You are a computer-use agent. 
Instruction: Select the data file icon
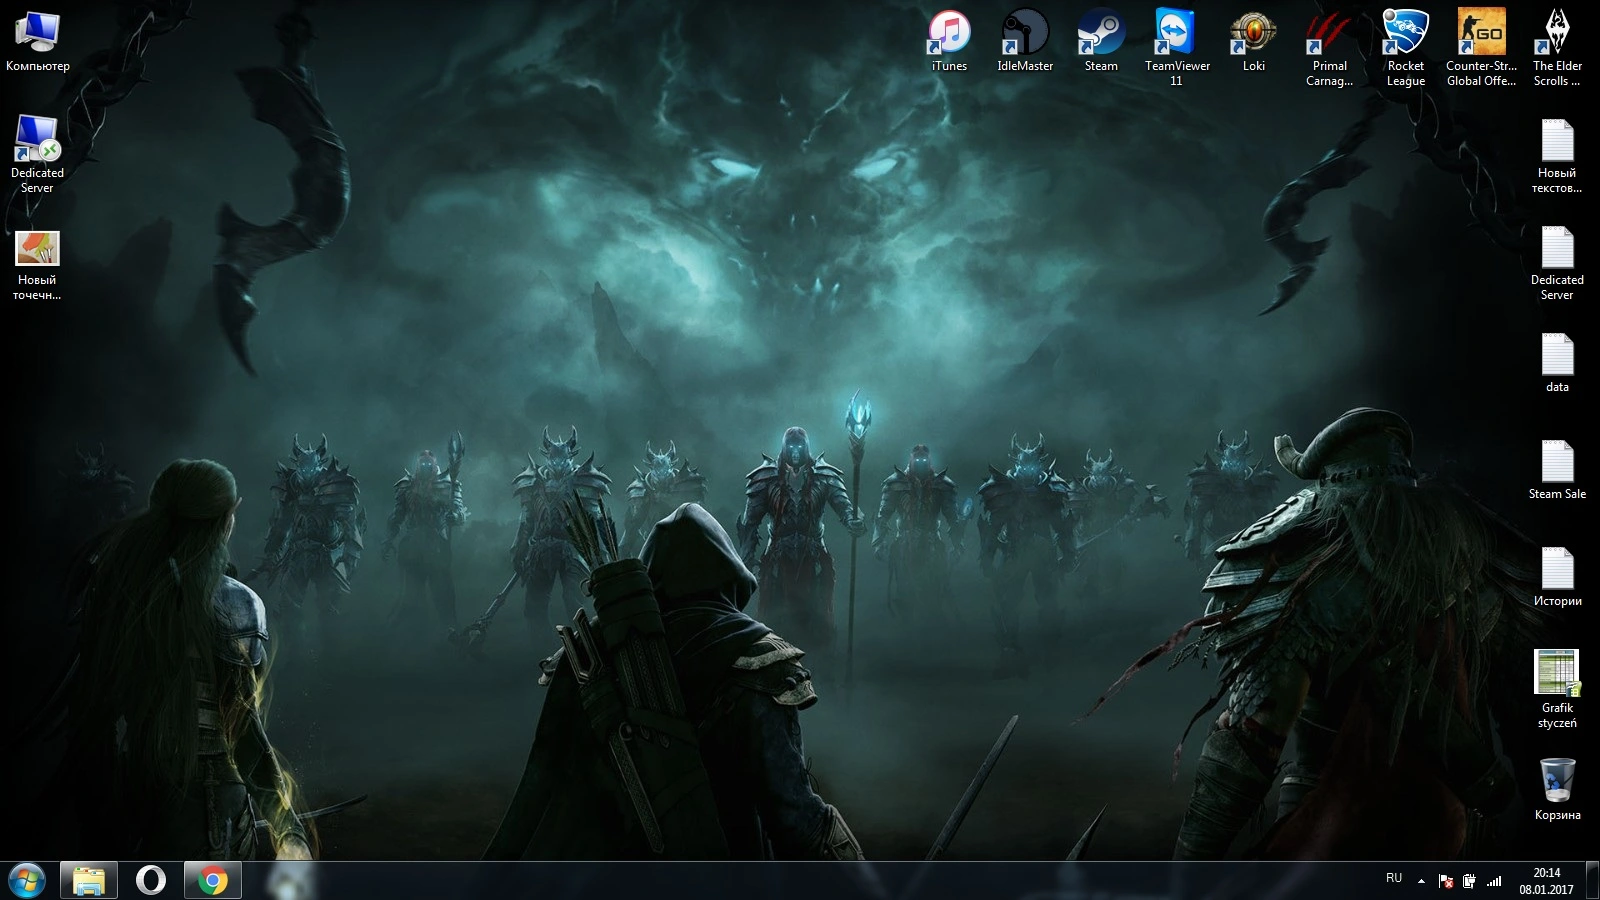point(1557,363)
